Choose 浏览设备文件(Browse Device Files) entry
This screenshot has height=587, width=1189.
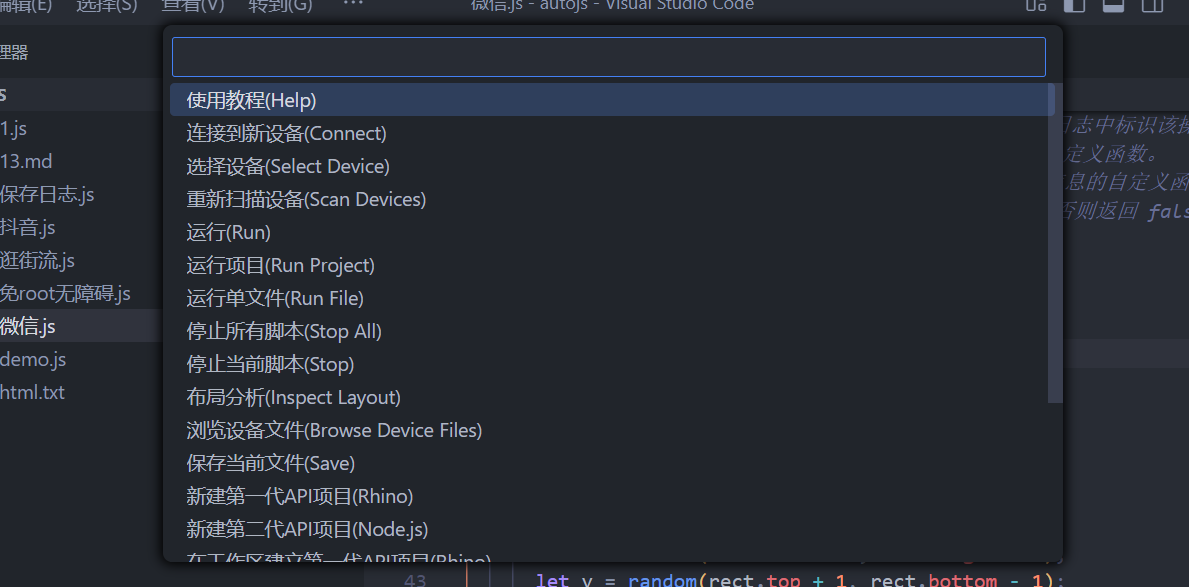(612, 430)
